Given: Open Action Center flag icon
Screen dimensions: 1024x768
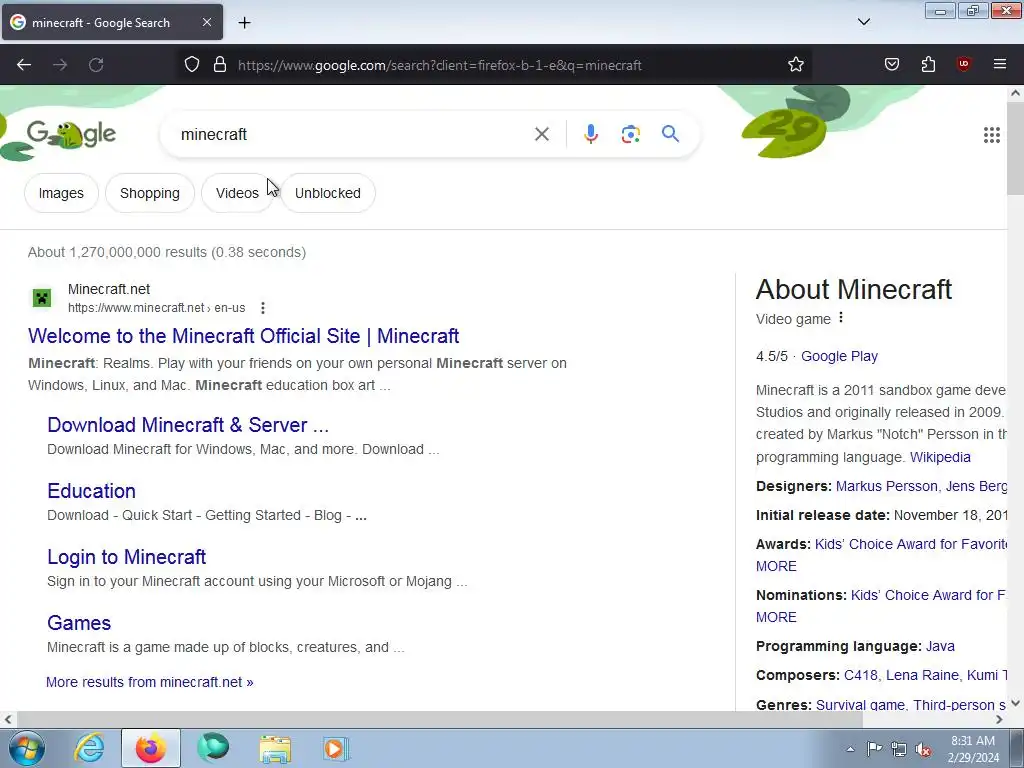Looking at the screenshot, I should coord(874,748).
